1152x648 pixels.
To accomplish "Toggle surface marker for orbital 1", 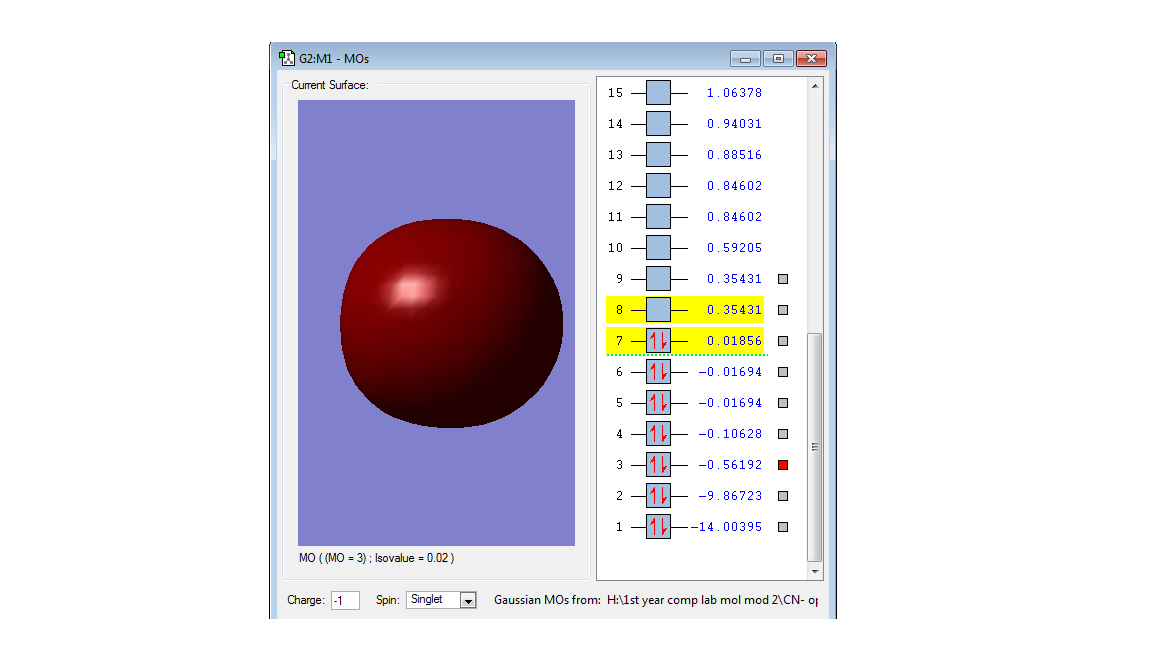I will [783, 526].
